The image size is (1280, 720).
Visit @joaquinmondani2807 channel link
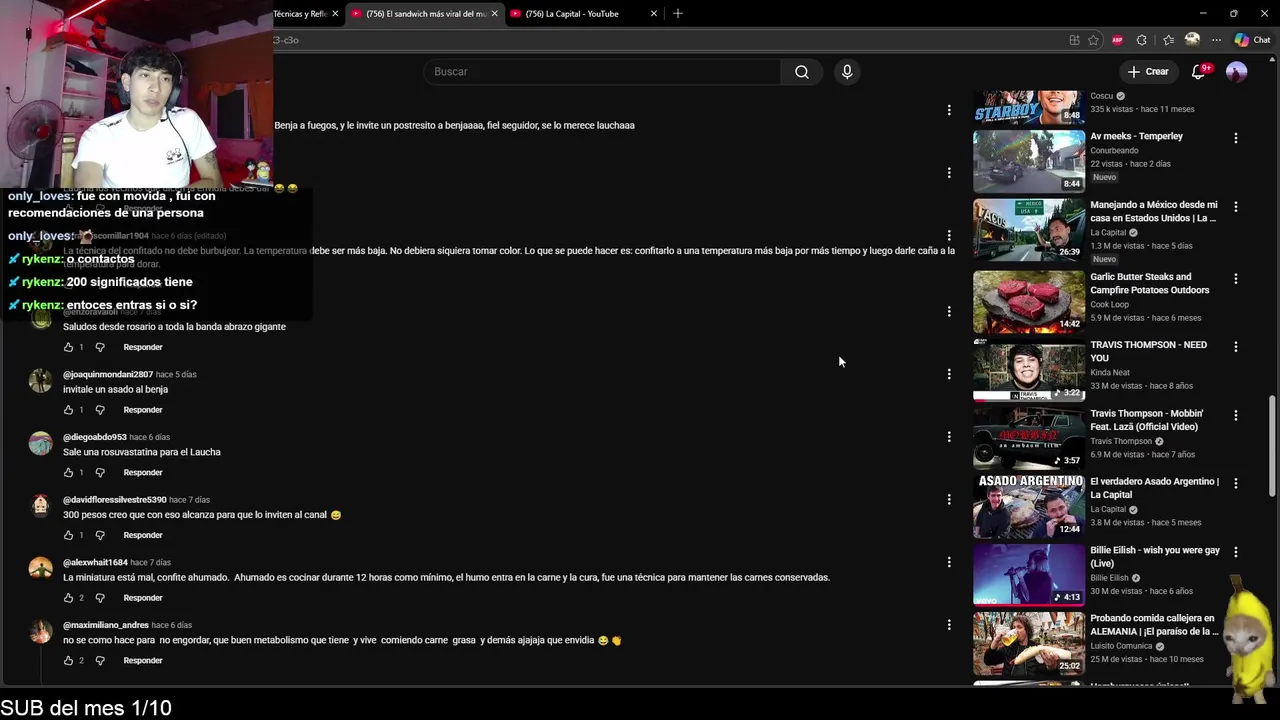(x=108, y=374)
